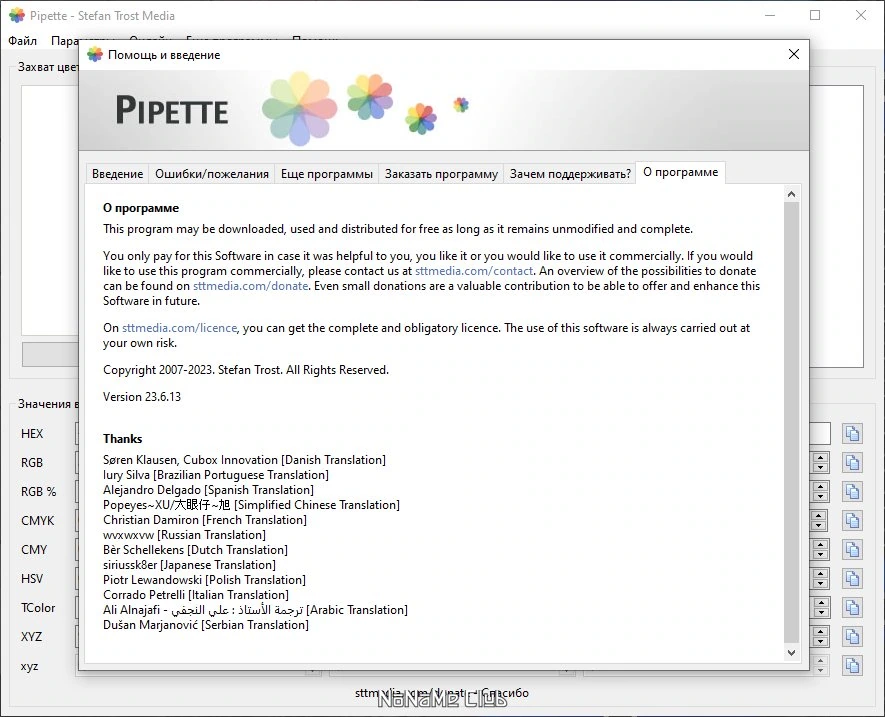Screen dimensions: 885x717
Task: Open the Ошибки/пожелания tab
Action: (x=212, y=174)
